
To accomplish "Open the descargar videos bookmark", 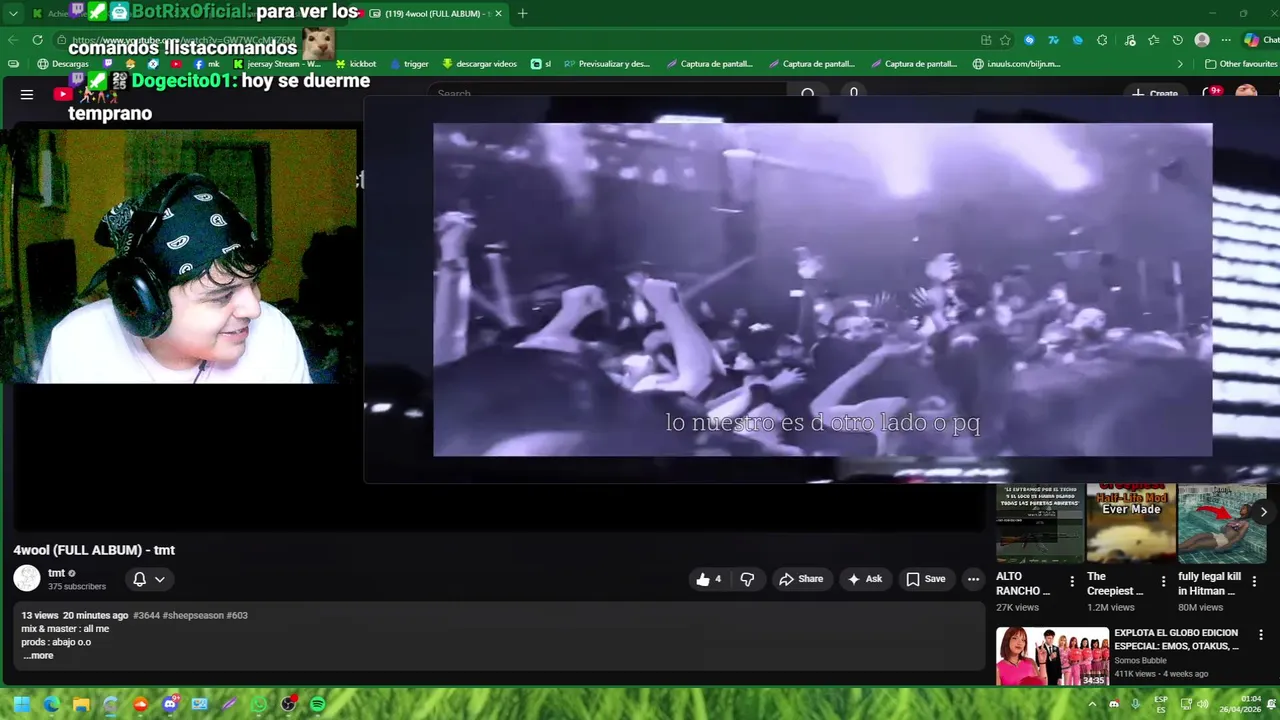I will tap(479, 64).
